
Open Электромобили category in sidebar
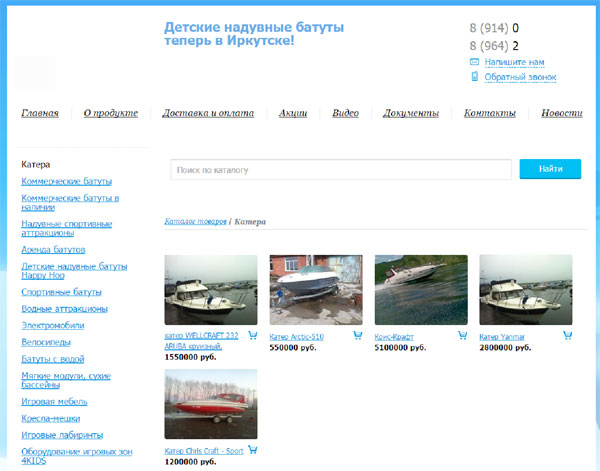(55, 324)
